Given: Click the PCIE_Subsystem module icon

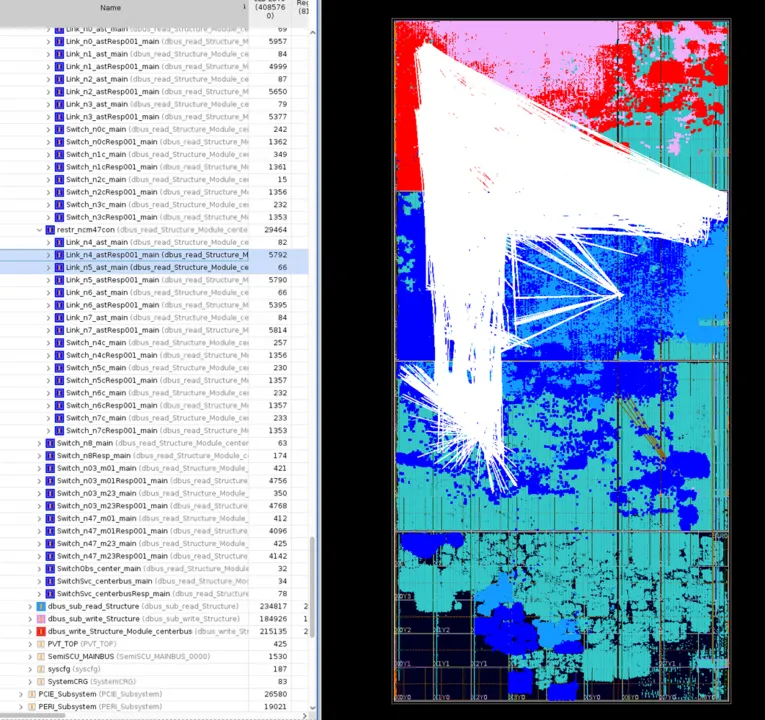Looking at the screenshot, I should click(32, 694).
